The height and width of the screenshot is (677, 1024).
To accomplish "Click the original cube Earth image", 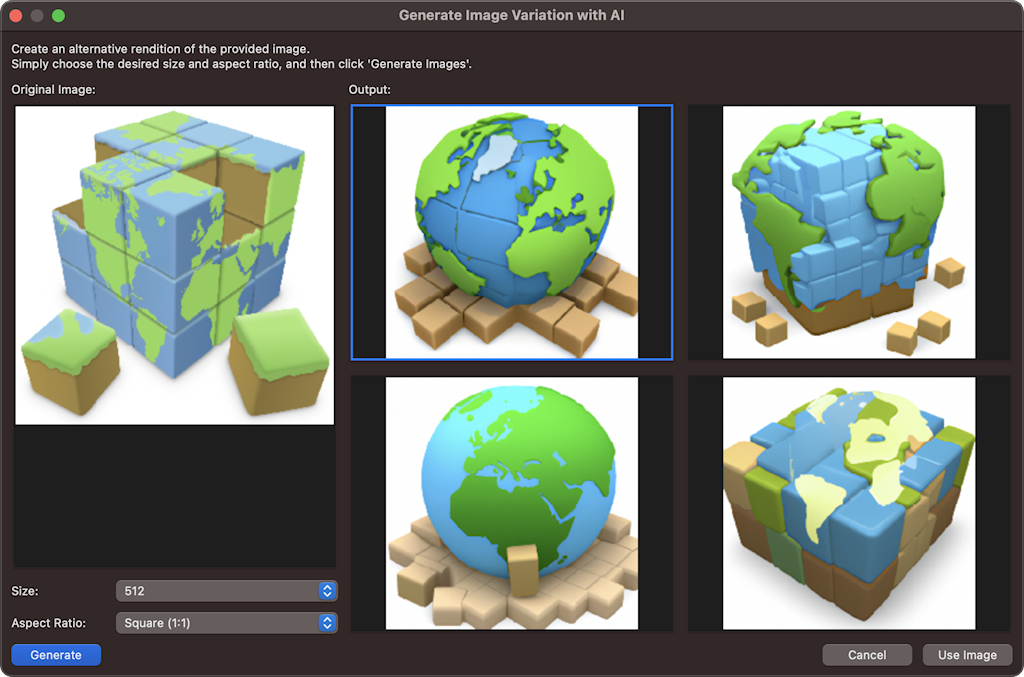I will [174, 265].
